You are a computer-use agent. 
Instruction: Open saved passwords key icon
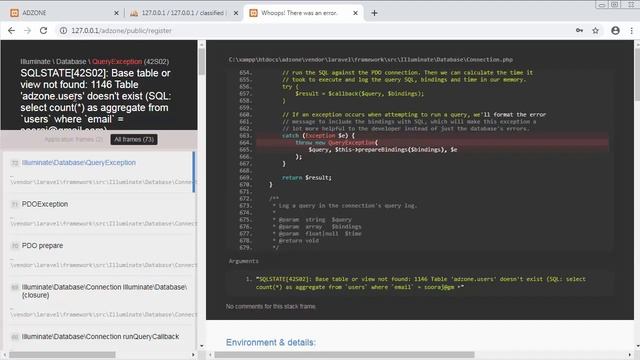tap(579, 31)
